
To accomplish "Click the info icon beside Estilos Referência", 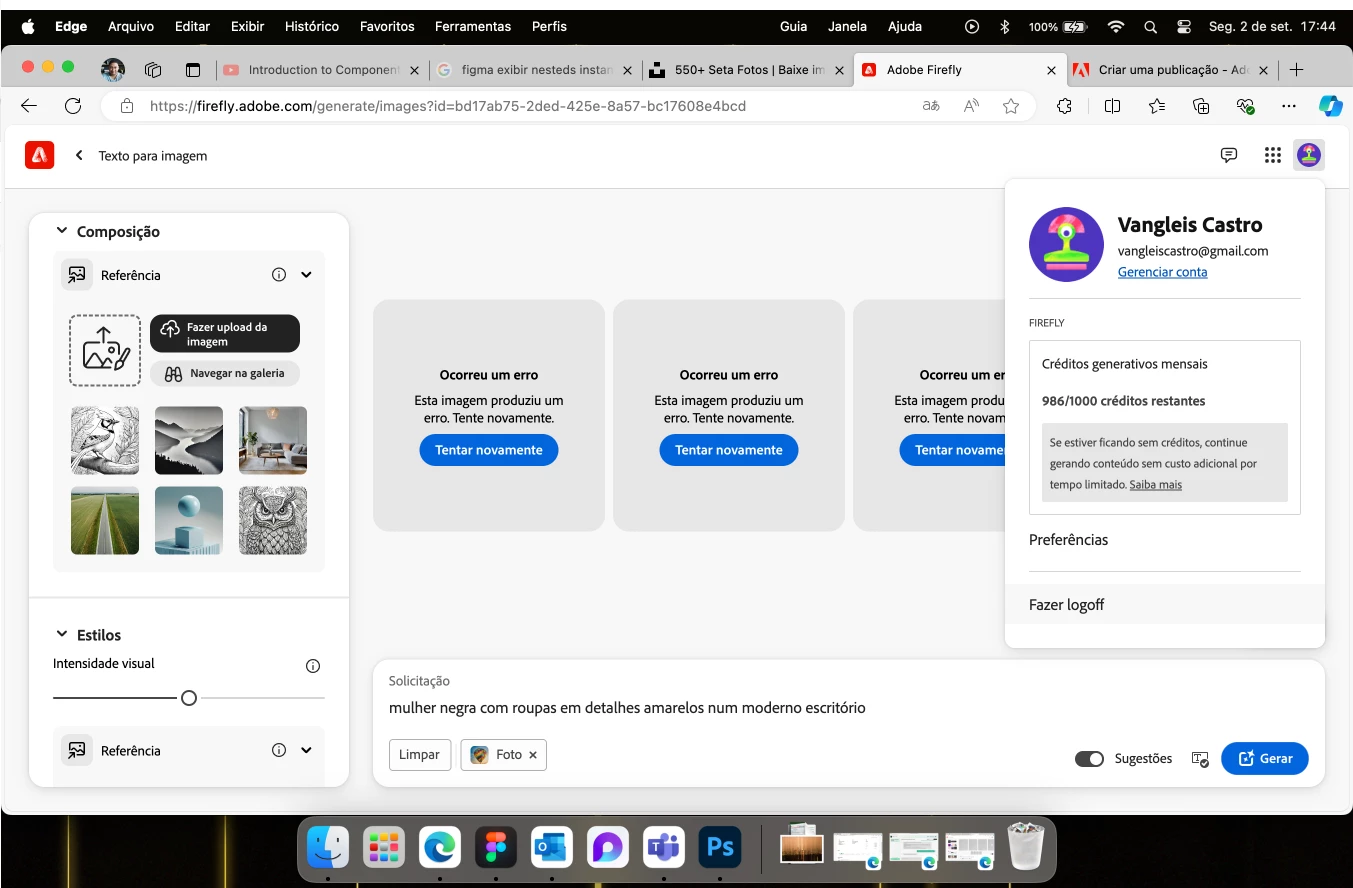I will coord(279,750).
